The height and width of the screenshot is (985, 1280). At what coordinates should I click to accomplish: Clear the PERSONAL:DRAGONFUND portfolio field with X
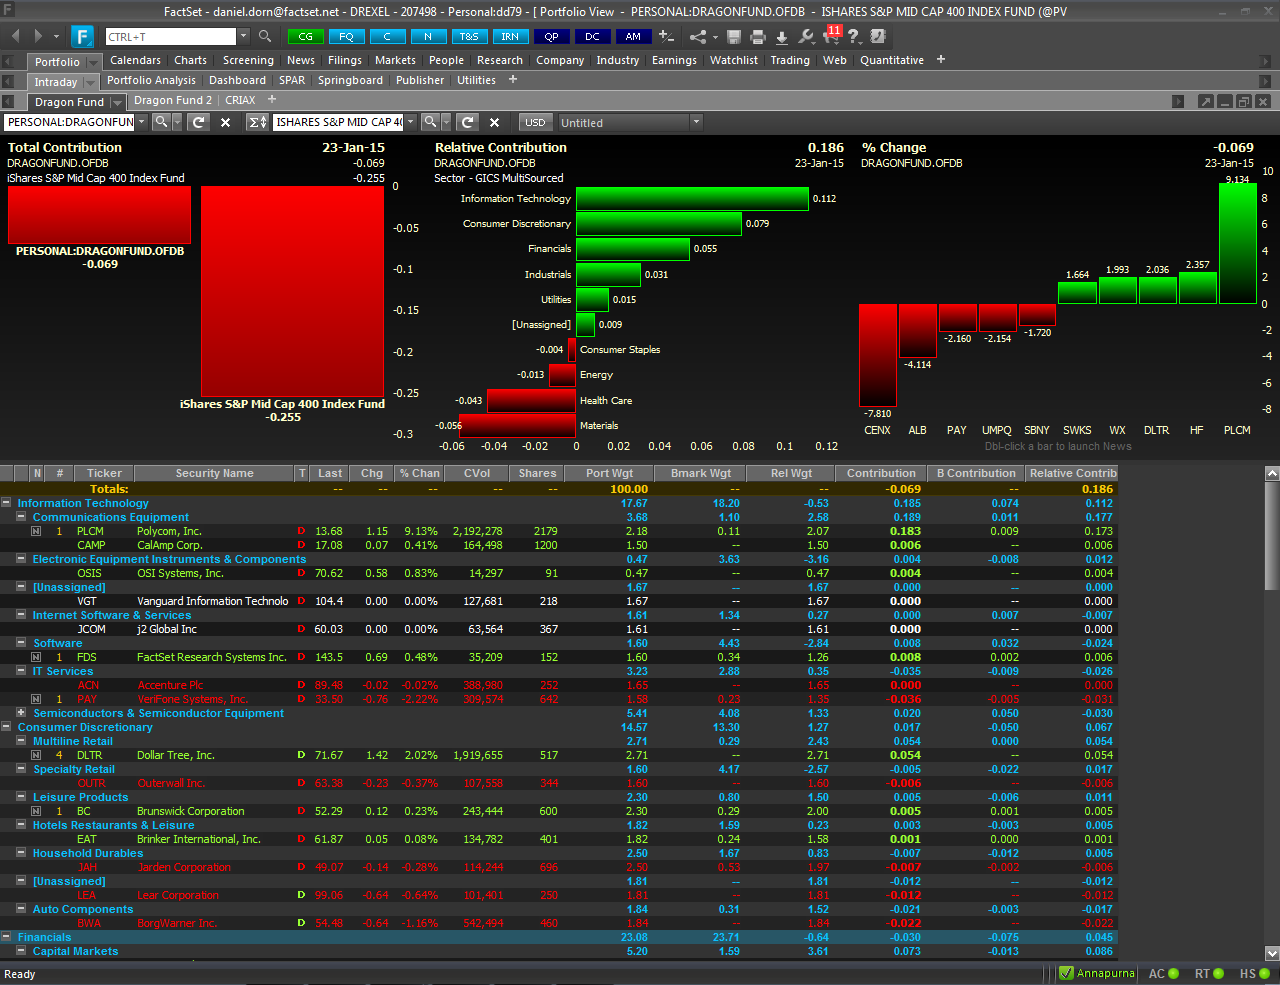click(x=225, y=122)
